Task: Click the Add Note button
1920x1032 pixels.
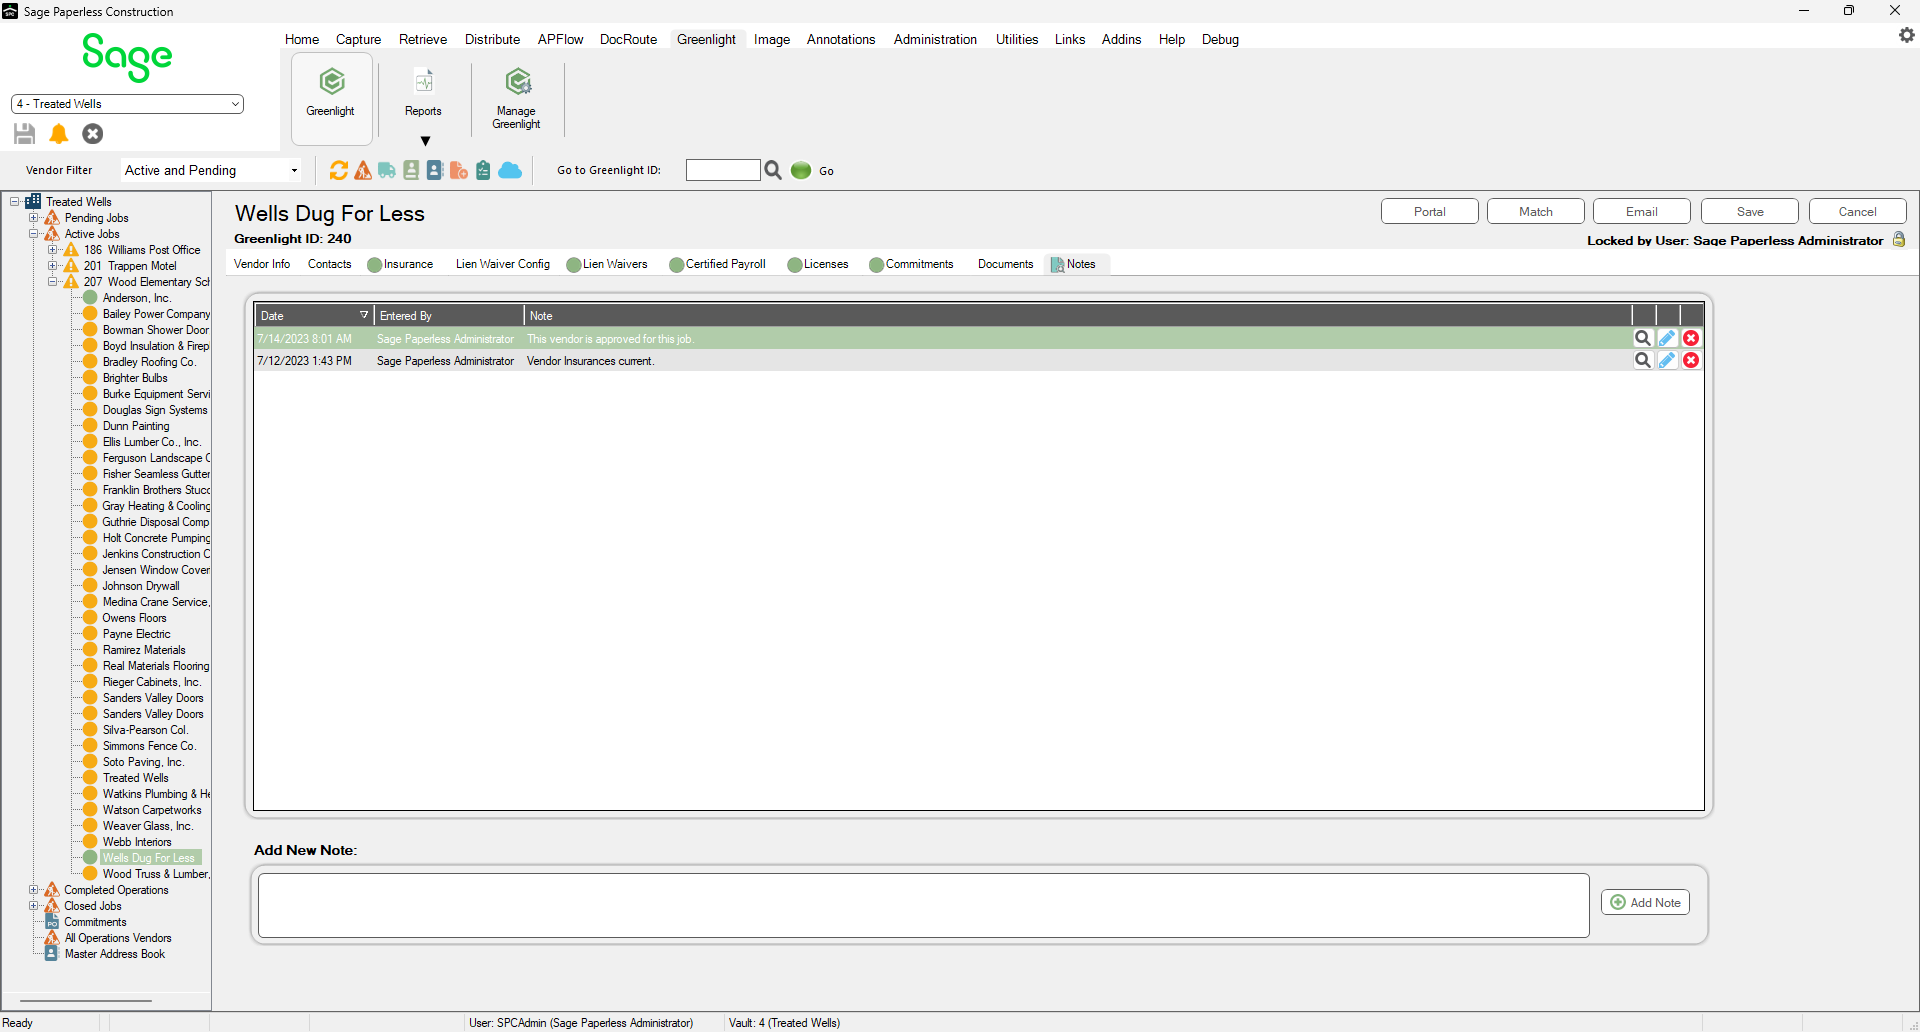Action: (1645, 902)
